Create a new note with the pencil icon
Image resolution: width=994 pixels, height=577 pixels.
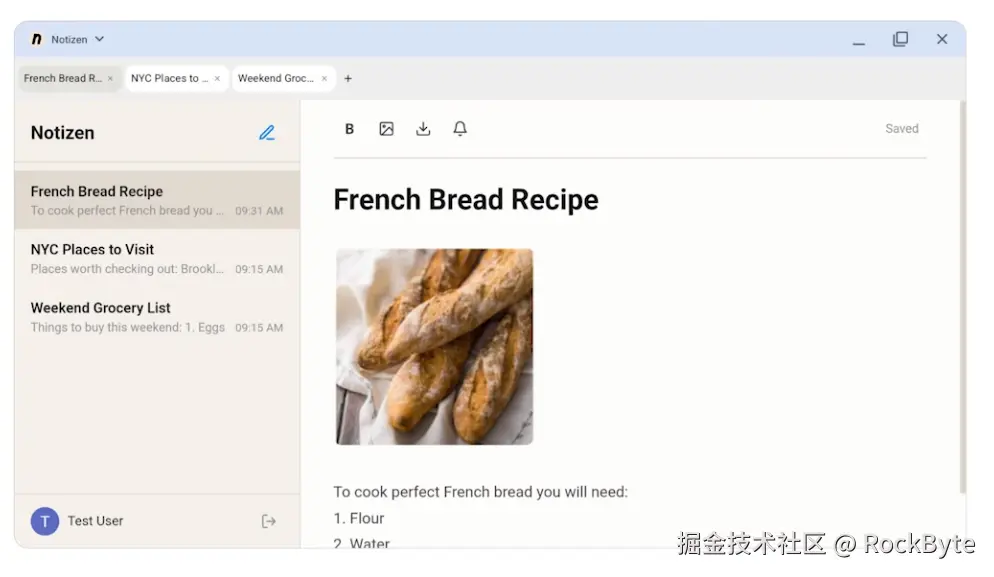[x=267, y=133]
